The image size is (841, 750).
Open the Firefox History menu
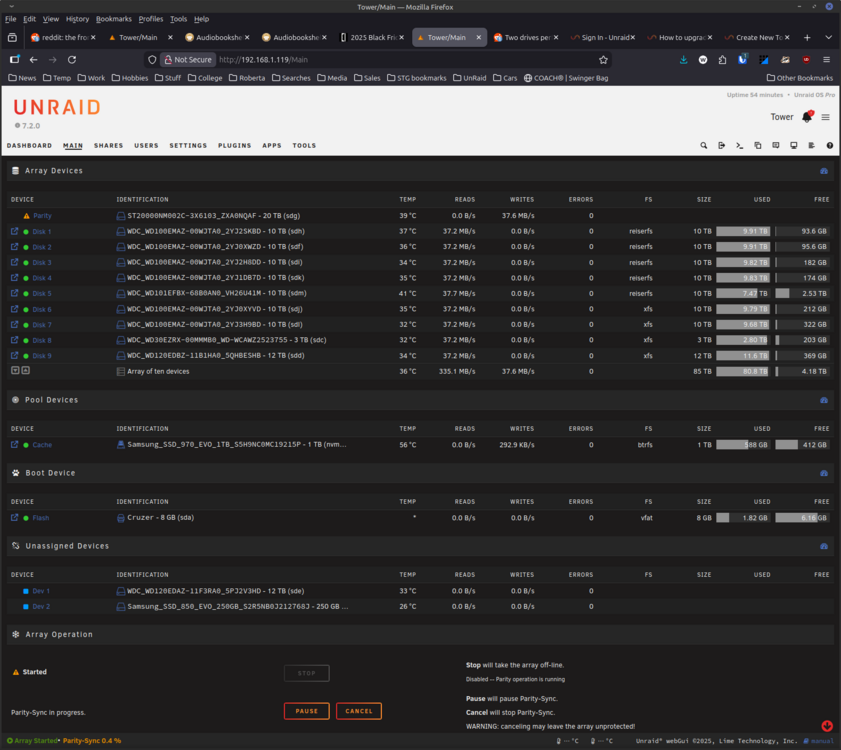tap(77, 19)
